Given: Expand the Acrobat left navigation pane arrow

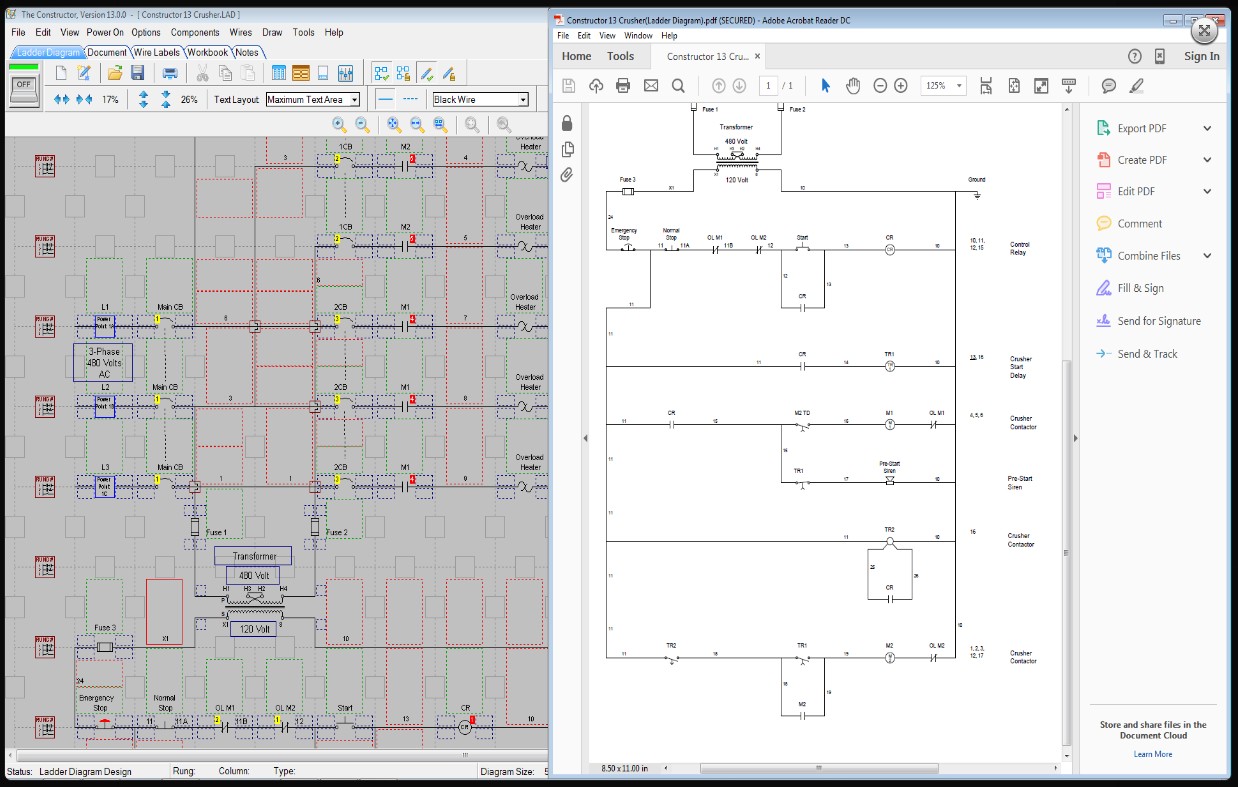Looking at the screenshot, I should 585,438.
